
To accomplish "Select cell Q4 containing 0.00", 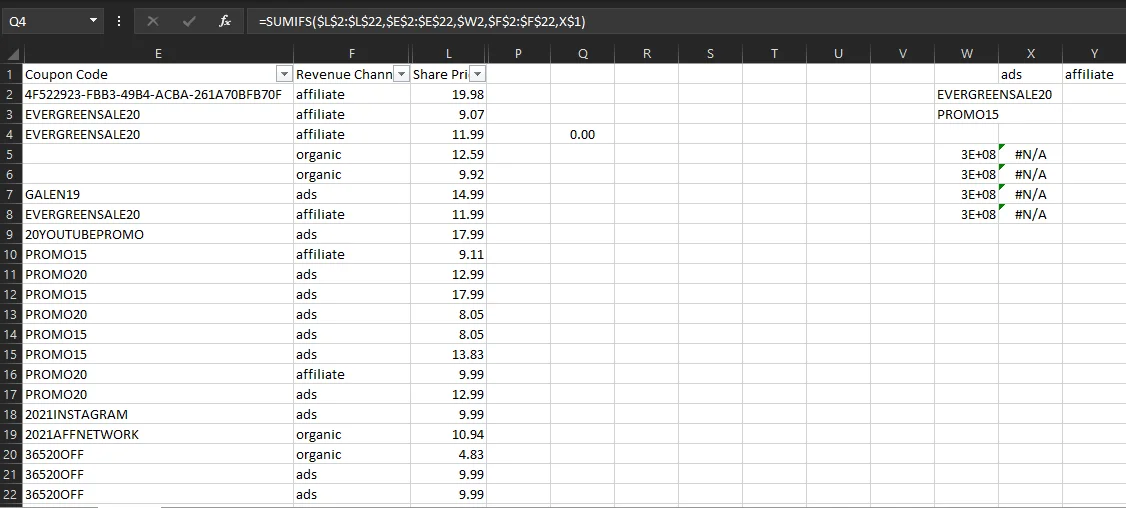I will pos(582,135).
